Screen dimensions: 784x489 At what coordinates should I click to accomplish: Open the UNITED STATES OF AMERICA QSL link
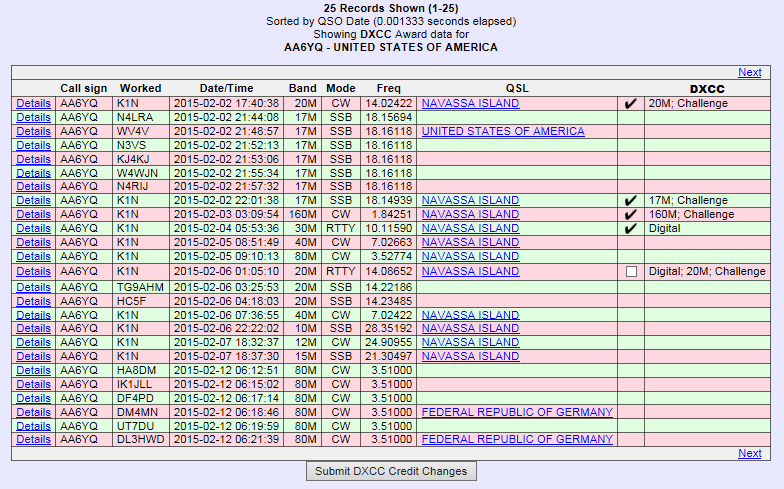pyautogui.click(x=503, y=131)
